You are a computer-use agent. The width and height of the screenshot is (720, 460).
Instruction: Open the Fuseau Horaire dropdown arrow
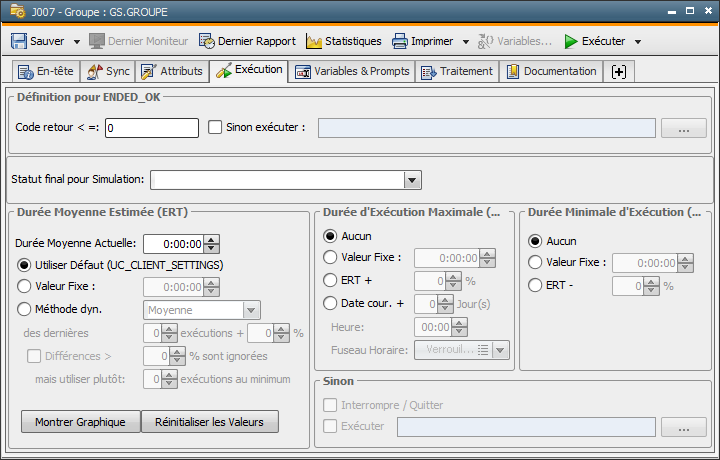500,350
